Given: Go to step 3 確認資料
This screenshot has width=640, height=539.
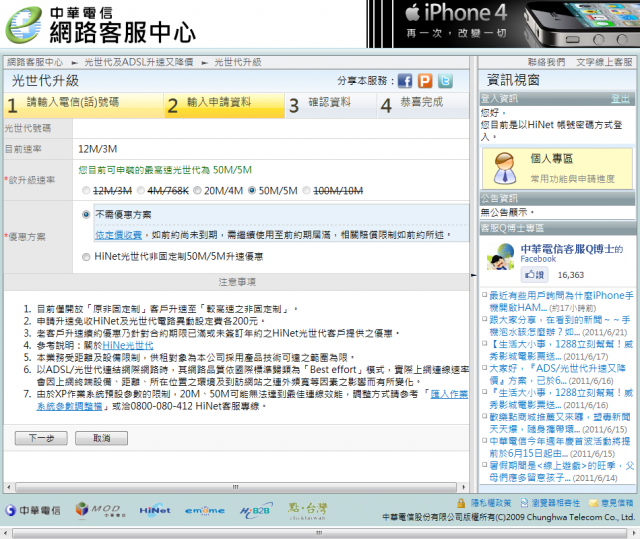Looking at the screenshot, I should click(331, 105).
